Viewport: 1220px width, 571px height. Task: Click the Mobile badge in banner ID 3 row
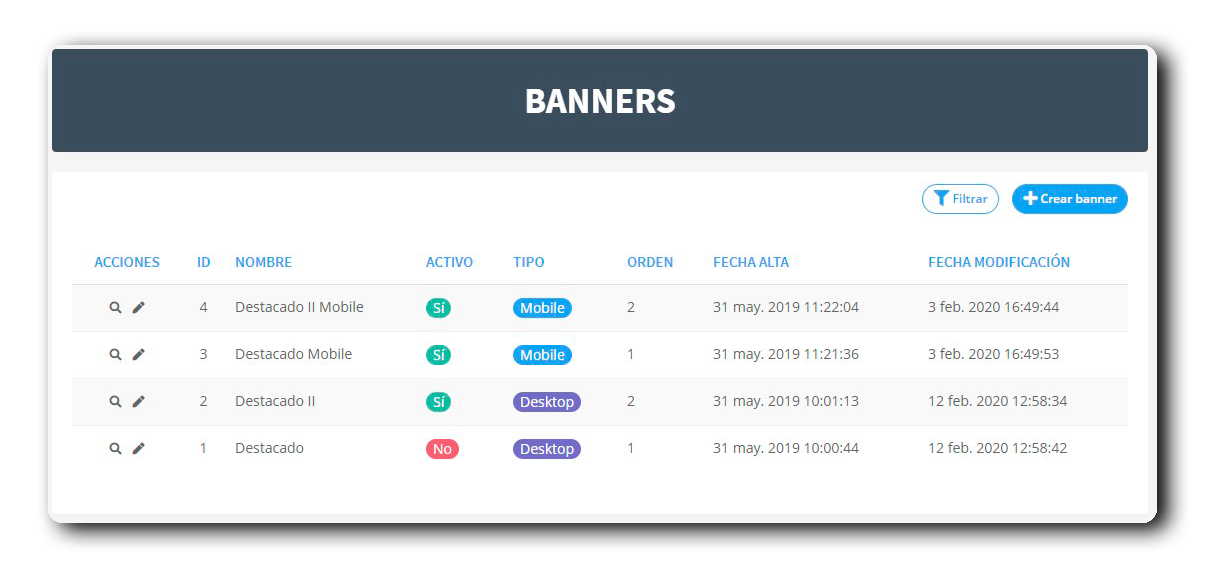click(542, 355)
